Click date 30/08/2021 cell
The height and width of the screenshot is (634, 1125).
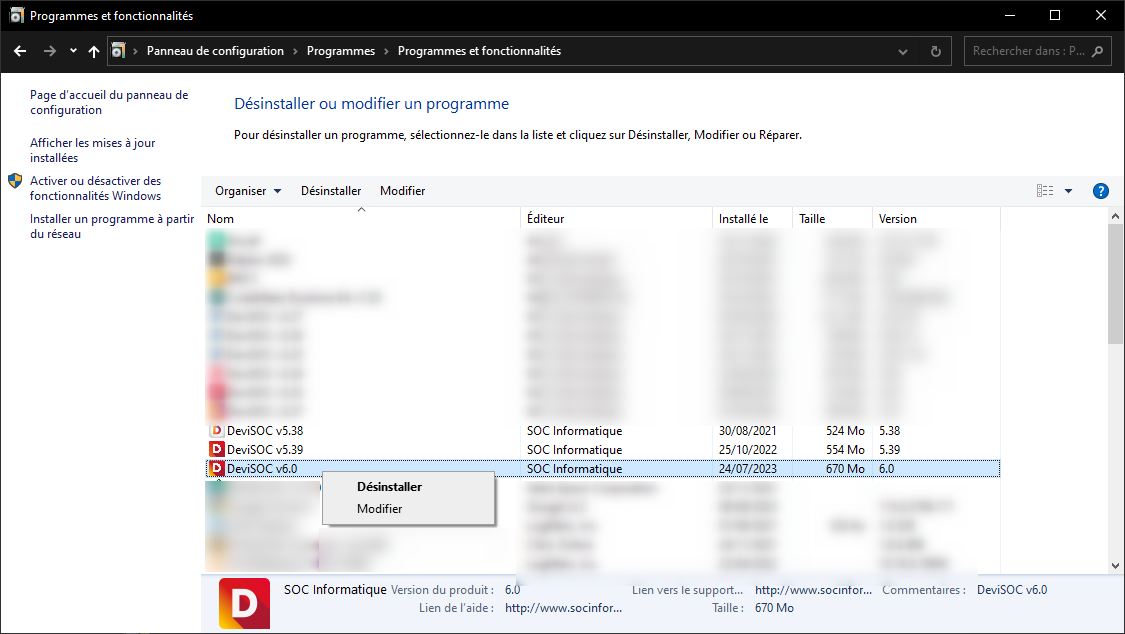748,431
